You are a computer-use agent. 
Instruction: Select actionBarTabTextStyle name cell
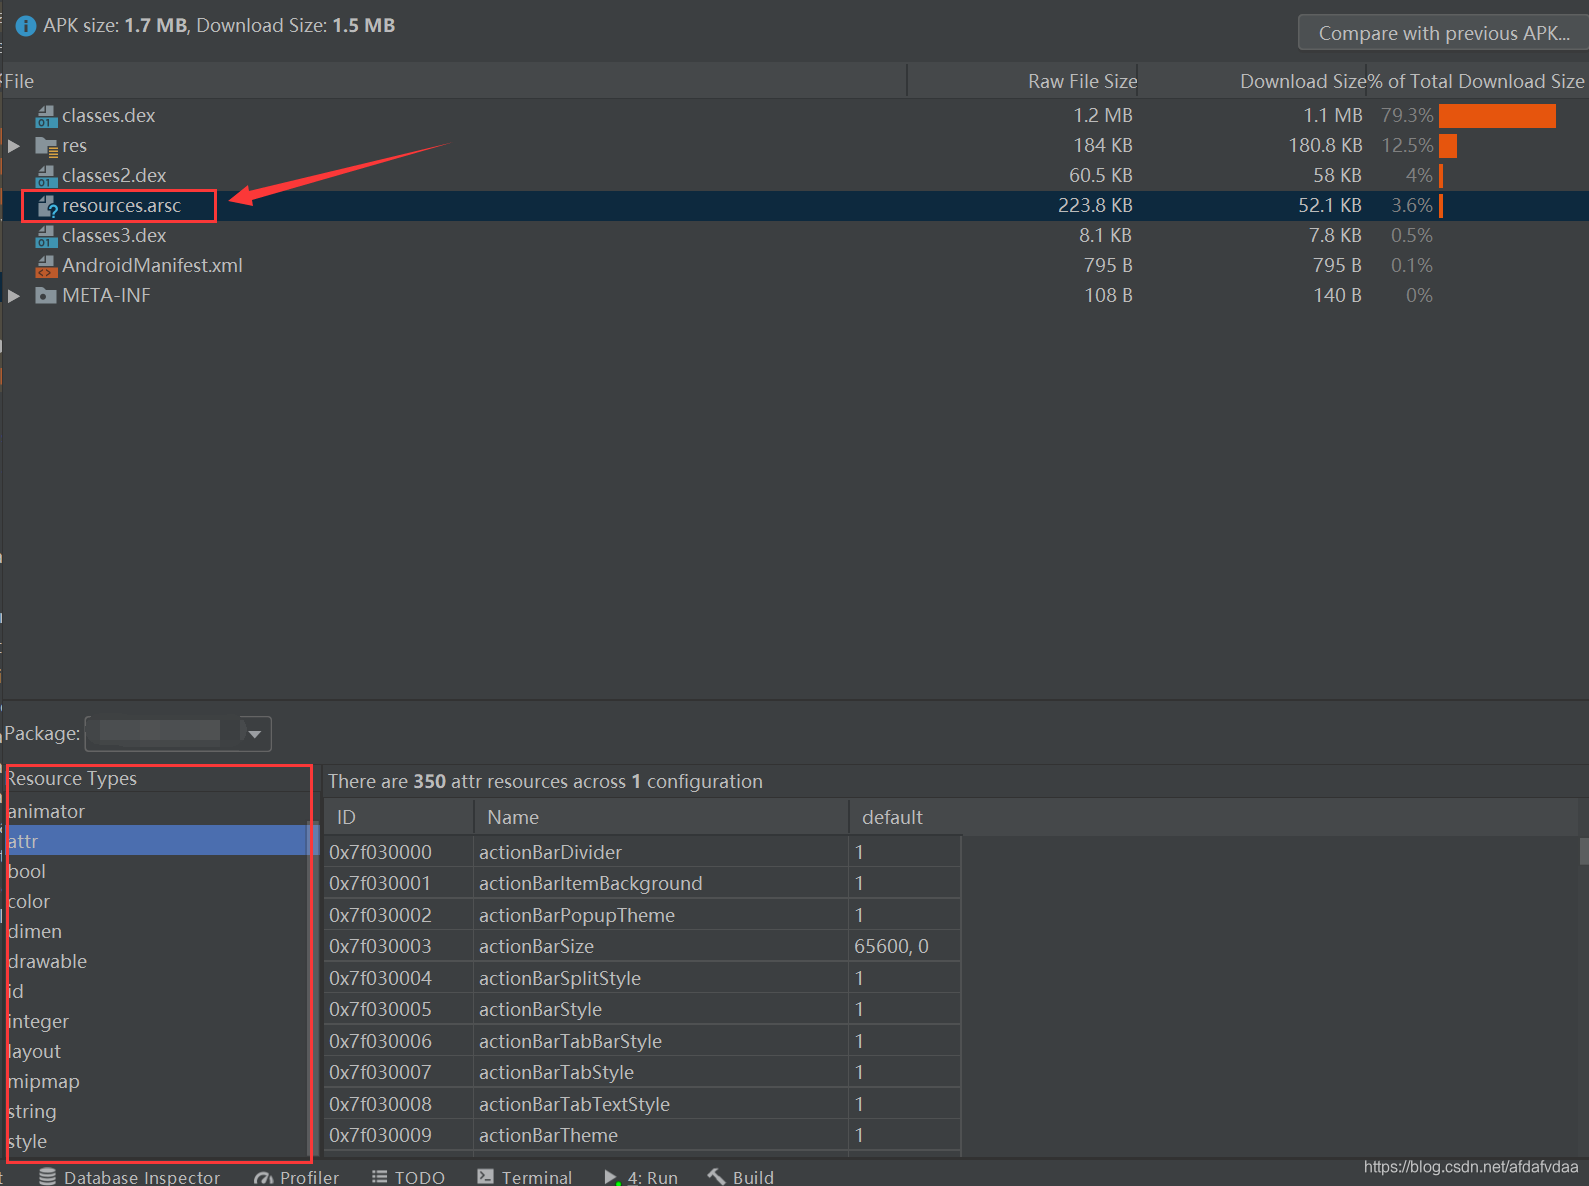662,1104
